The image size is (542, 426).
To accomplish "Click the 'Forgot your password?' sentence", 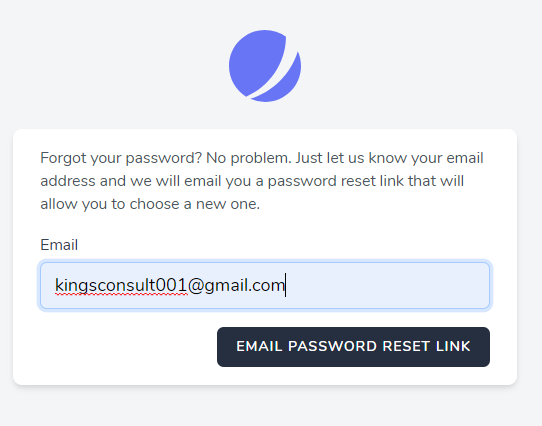I will (x=121, y=158).
